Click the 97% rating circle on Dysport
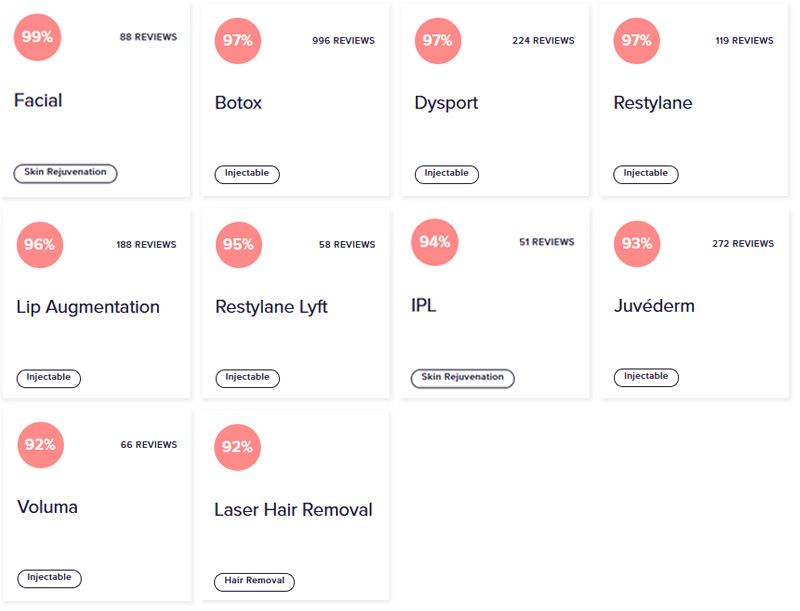The width and height of the screenshot is (800, 611). pyautogui.click(x=438, y=41)
